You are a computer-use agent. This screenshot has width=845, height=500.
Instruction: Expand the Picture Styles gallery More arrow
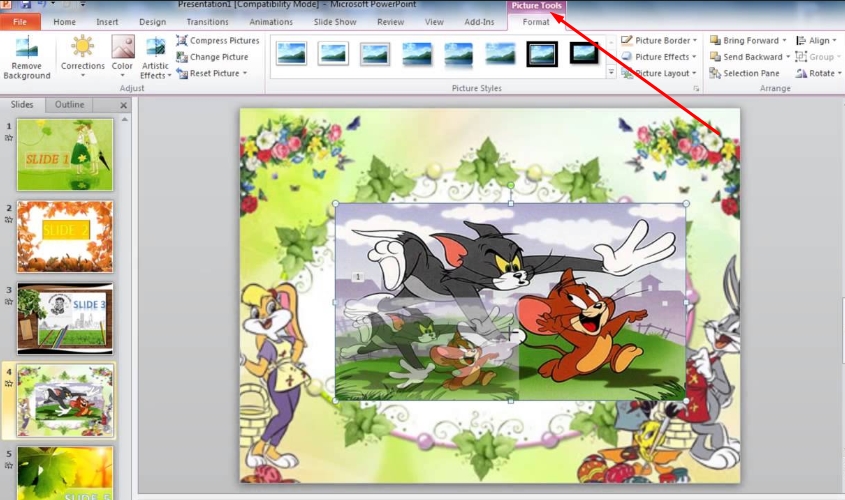(611, 72)
